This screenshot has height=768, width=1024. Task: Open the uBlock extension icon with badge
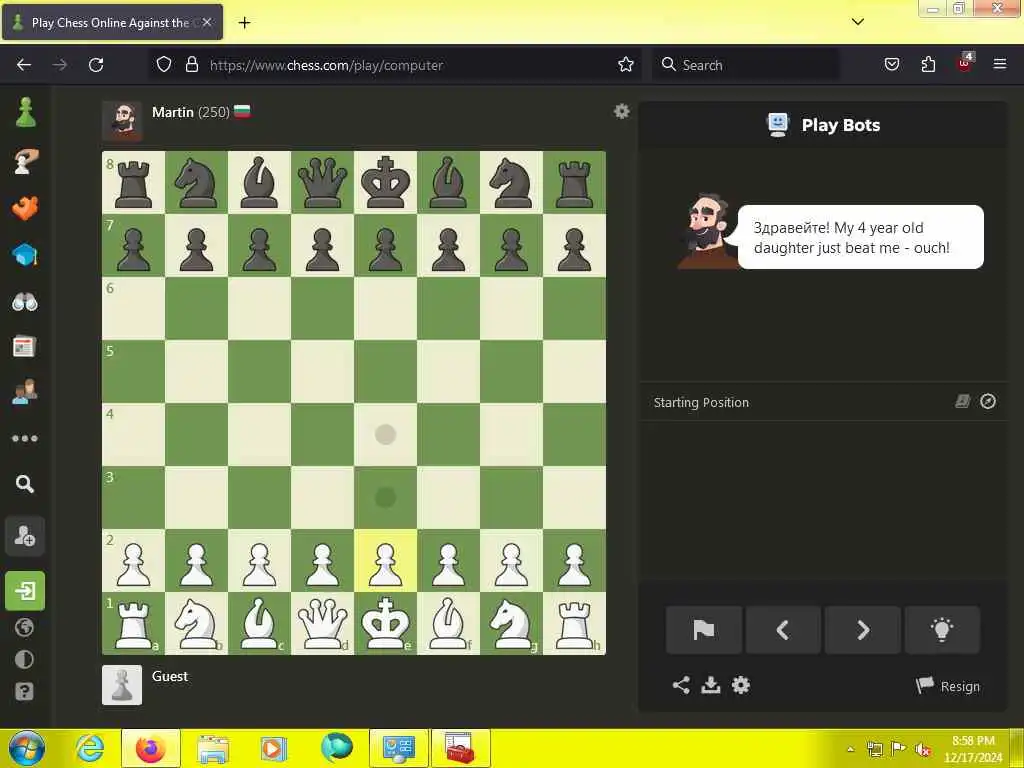pos(965,63)
